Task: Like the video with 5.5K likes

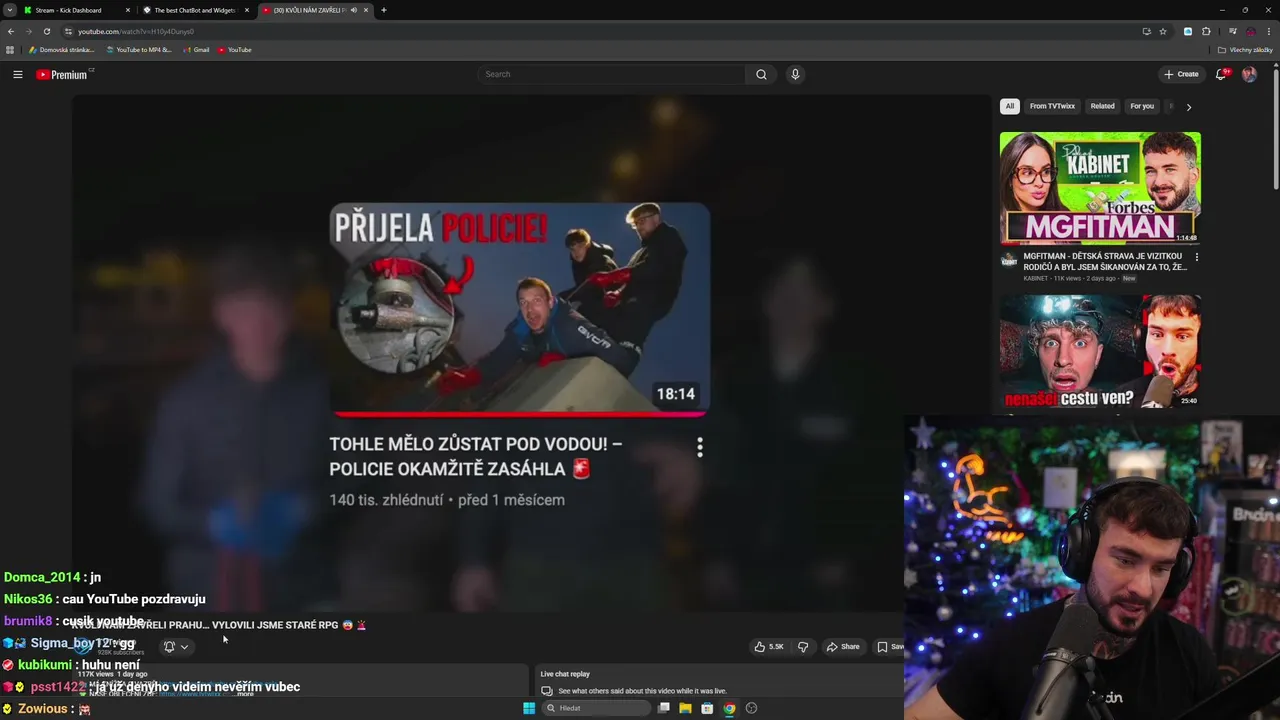Action: [x=769, y=647]
